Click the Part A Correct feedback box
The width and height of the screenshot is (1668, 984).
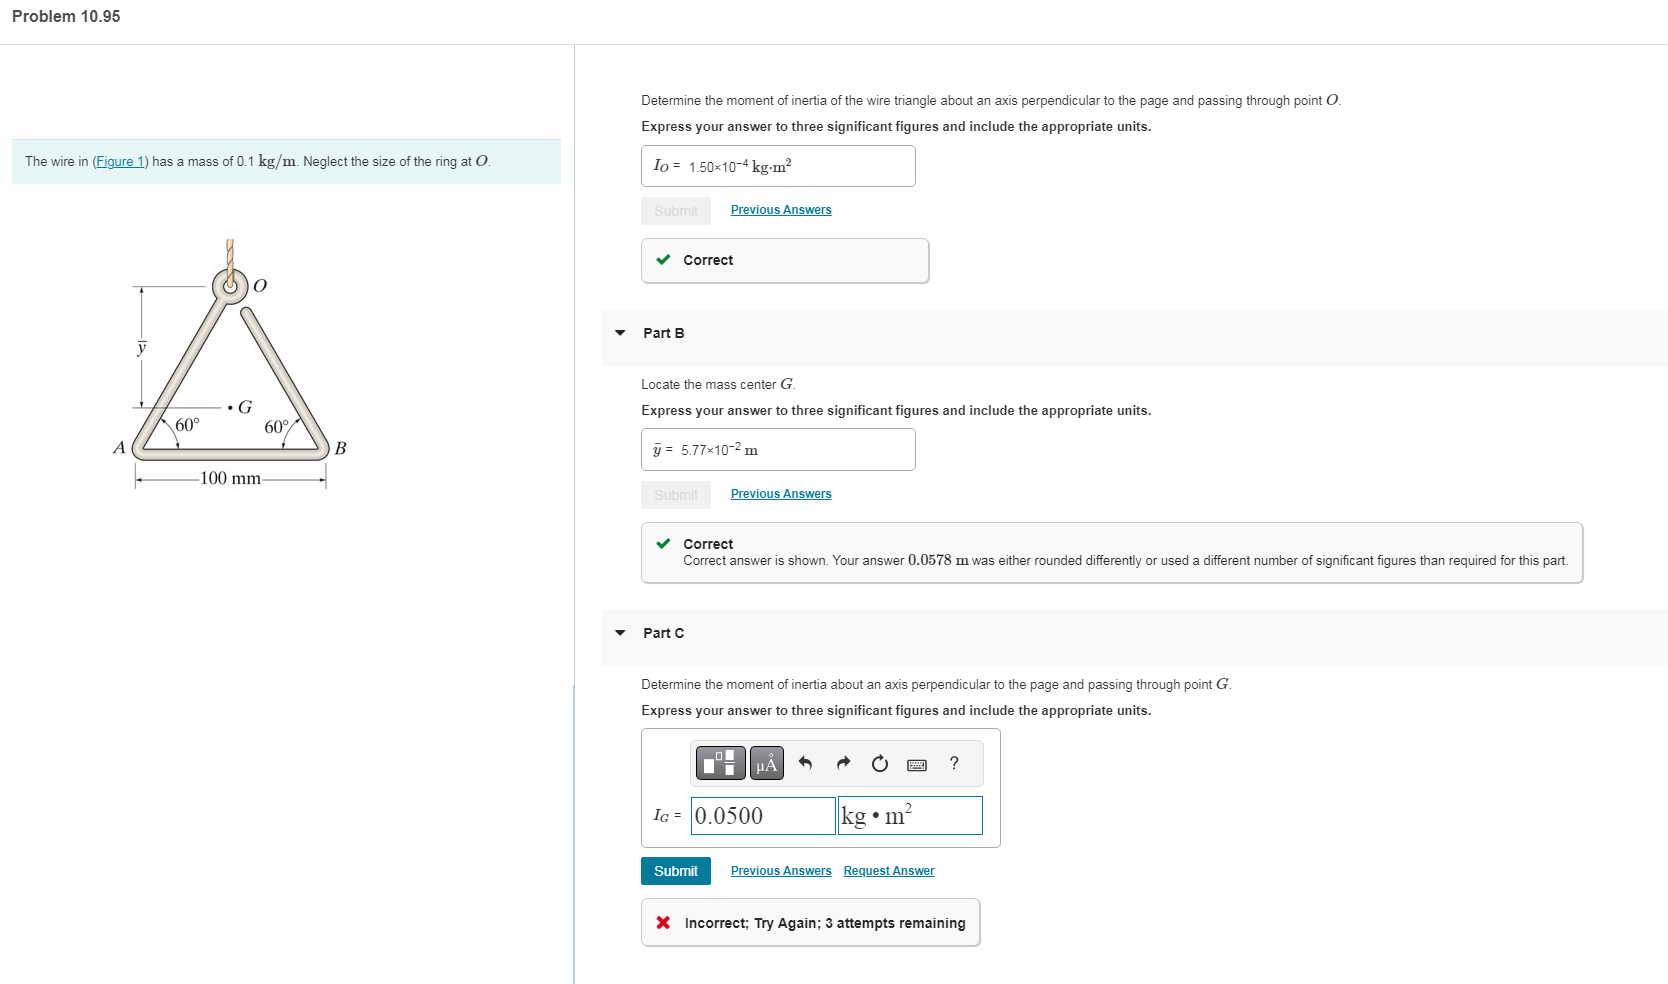coord(785,261)
